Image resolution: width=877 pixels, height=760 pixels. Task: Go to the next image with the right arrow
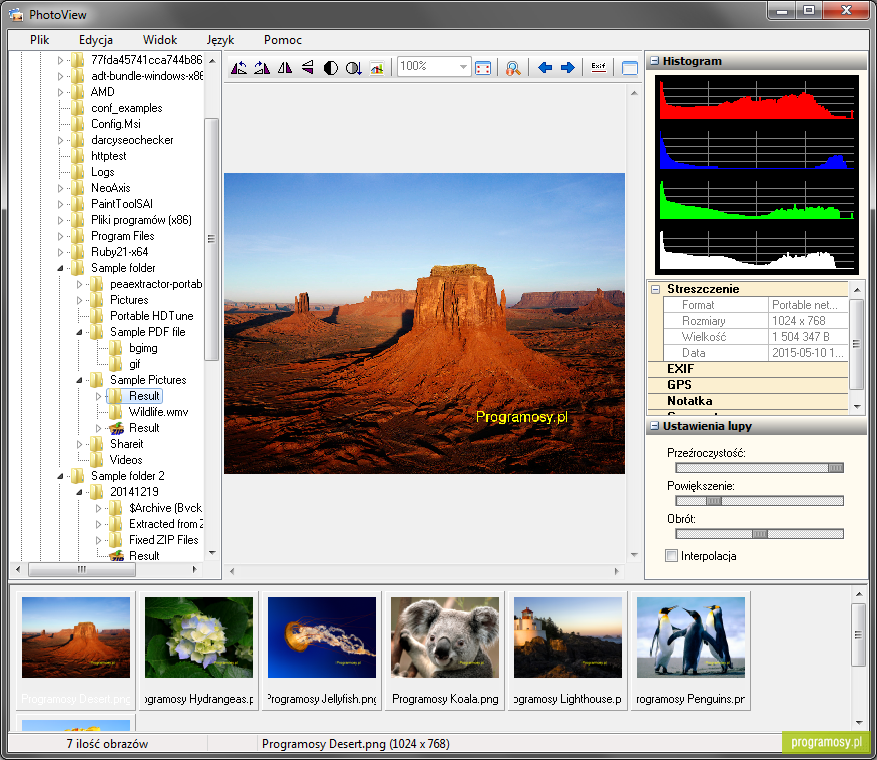click(x=568, y=68)
